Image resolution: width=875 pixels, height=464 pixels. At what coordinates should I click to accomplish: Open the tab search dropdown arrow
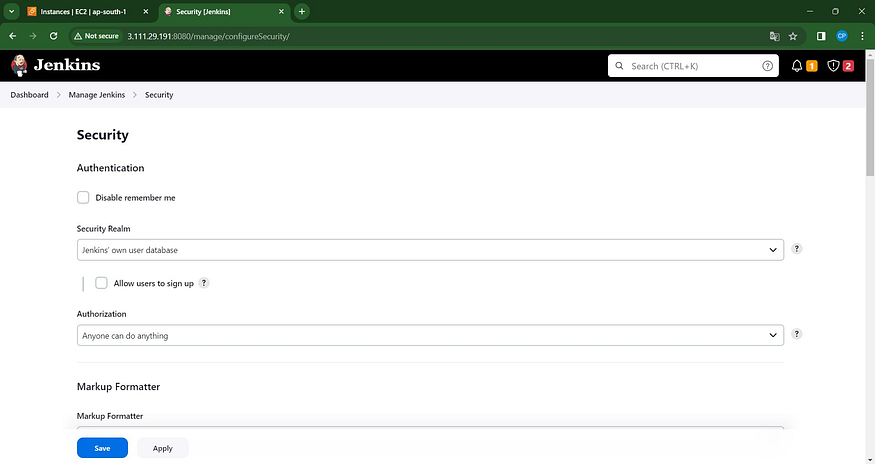[11, 11]
